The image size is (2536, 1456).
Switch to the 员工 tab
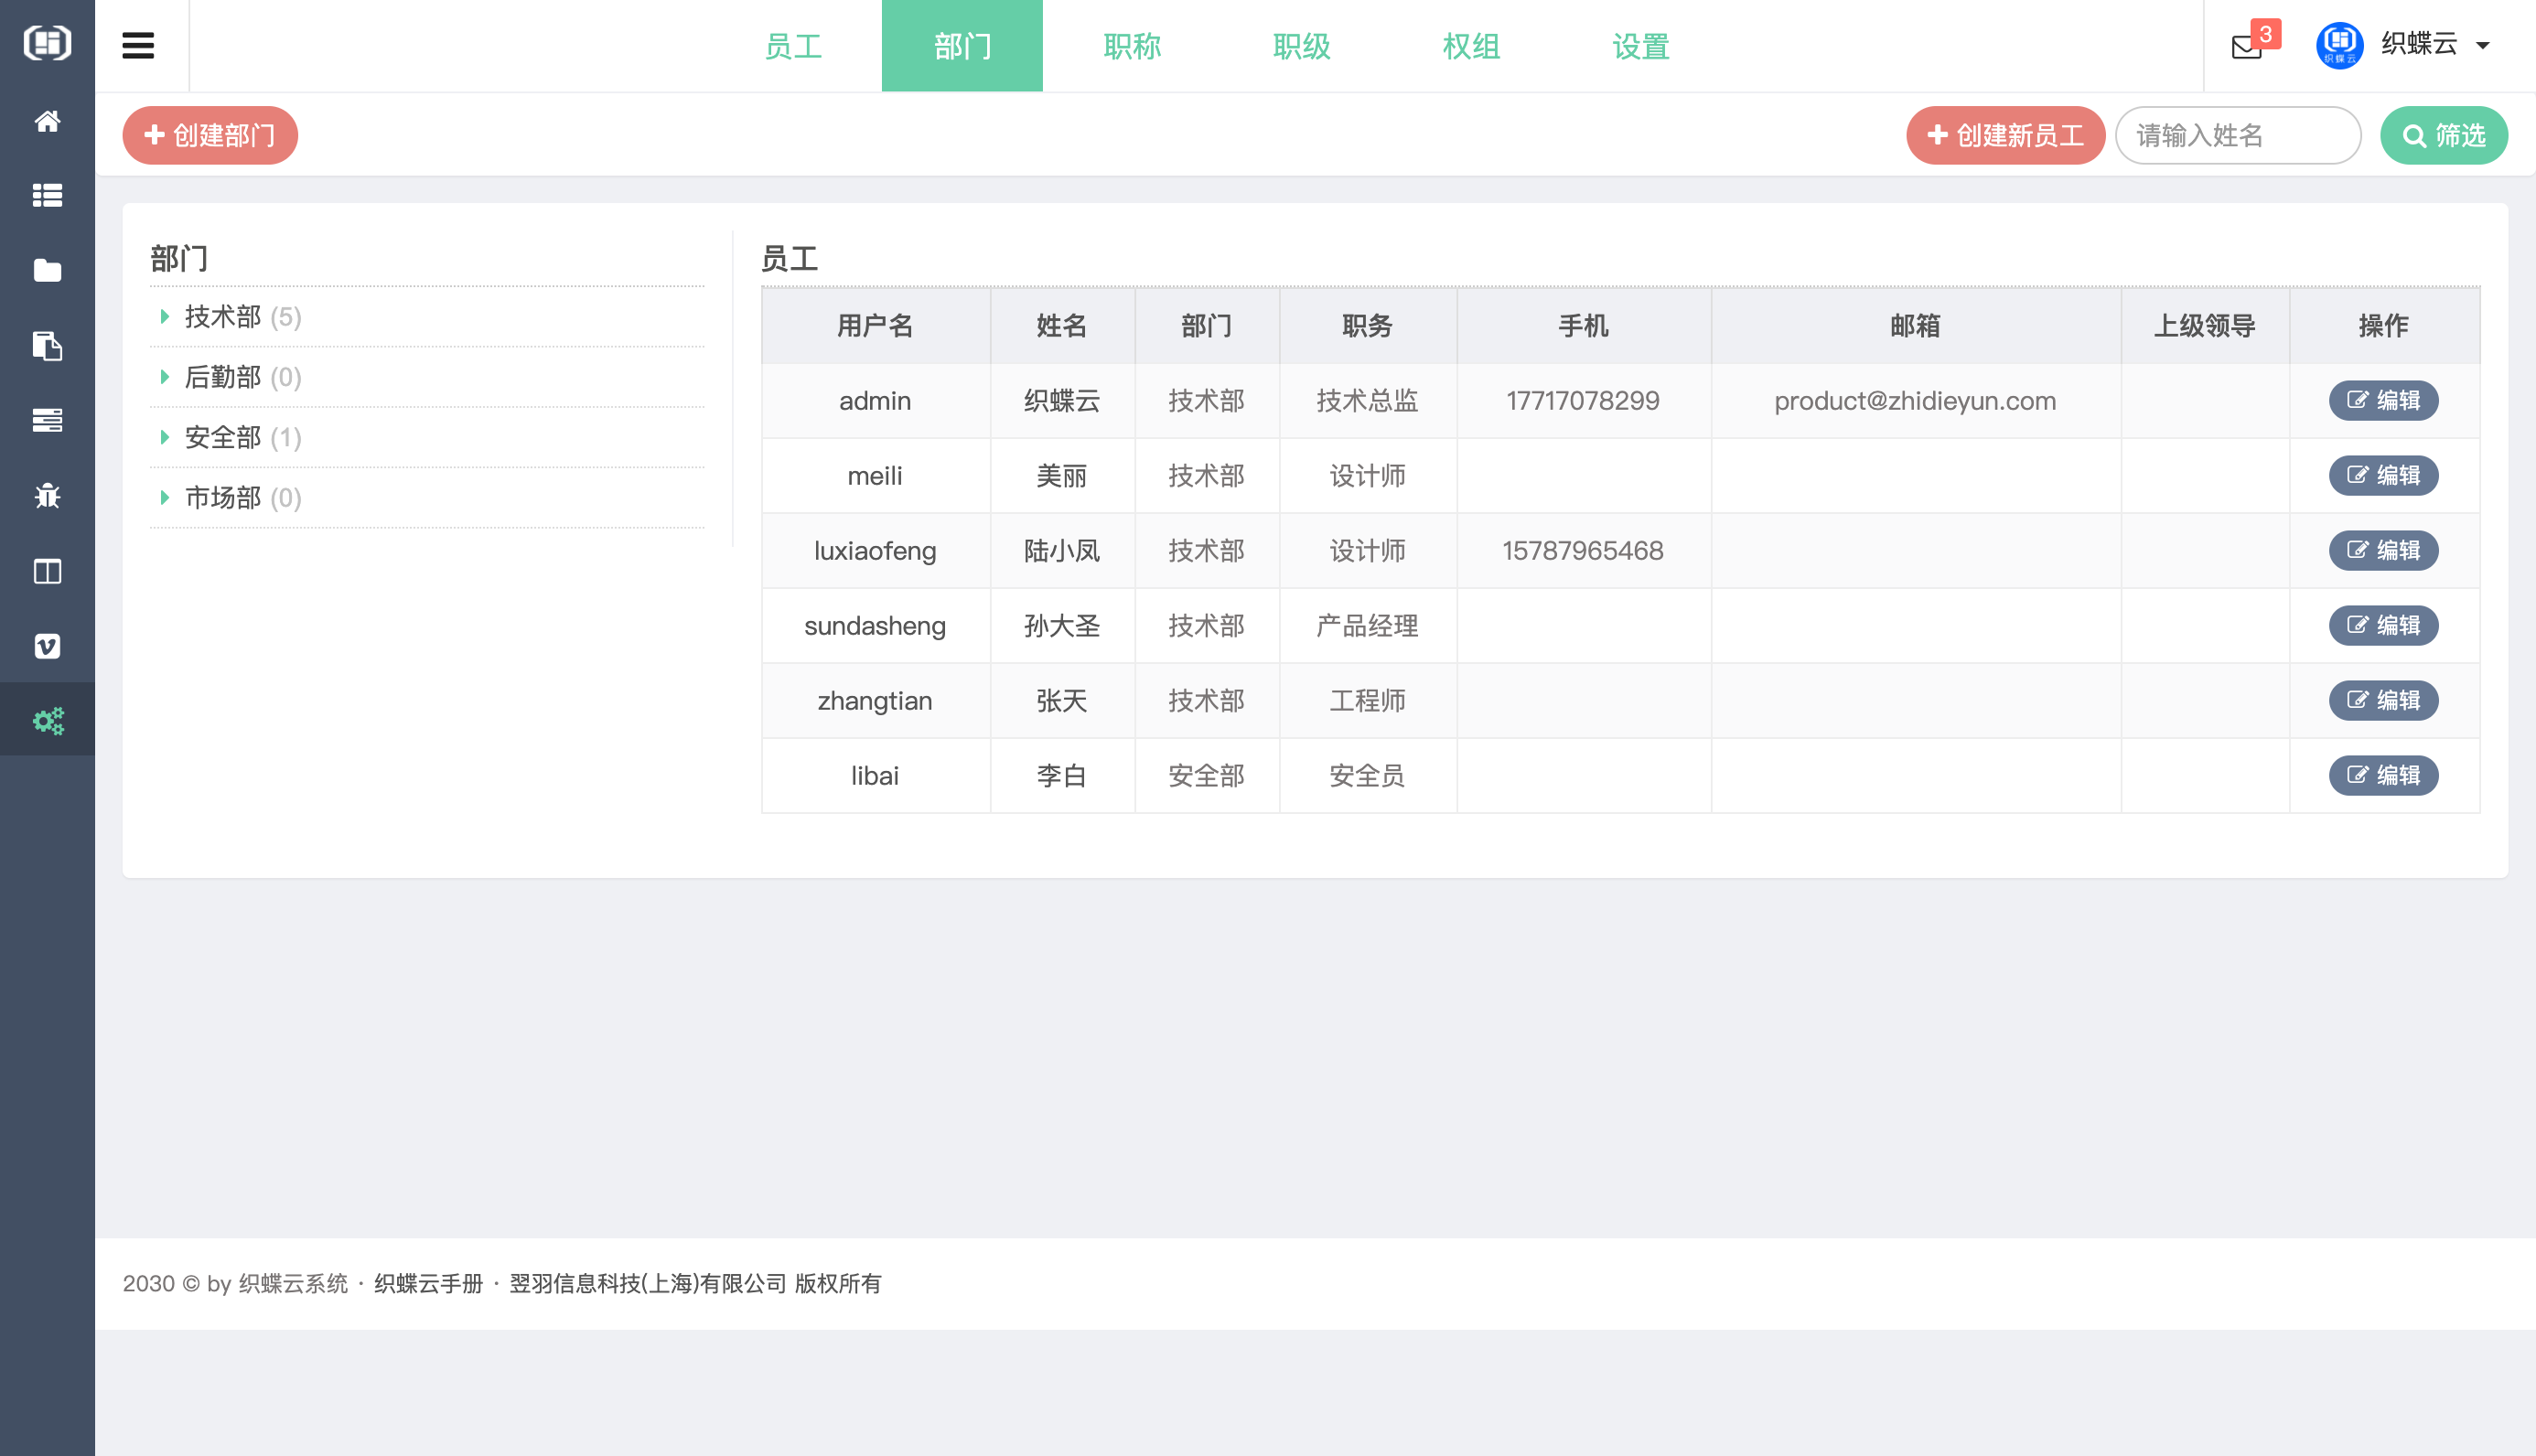(792, 46)
